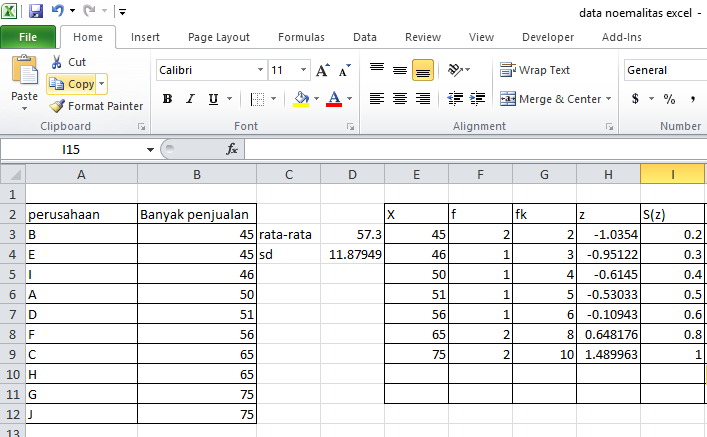Open the Fill Color dropdown arrow
The width and height of the screenshot is (707, 437).
coord(317,98)
